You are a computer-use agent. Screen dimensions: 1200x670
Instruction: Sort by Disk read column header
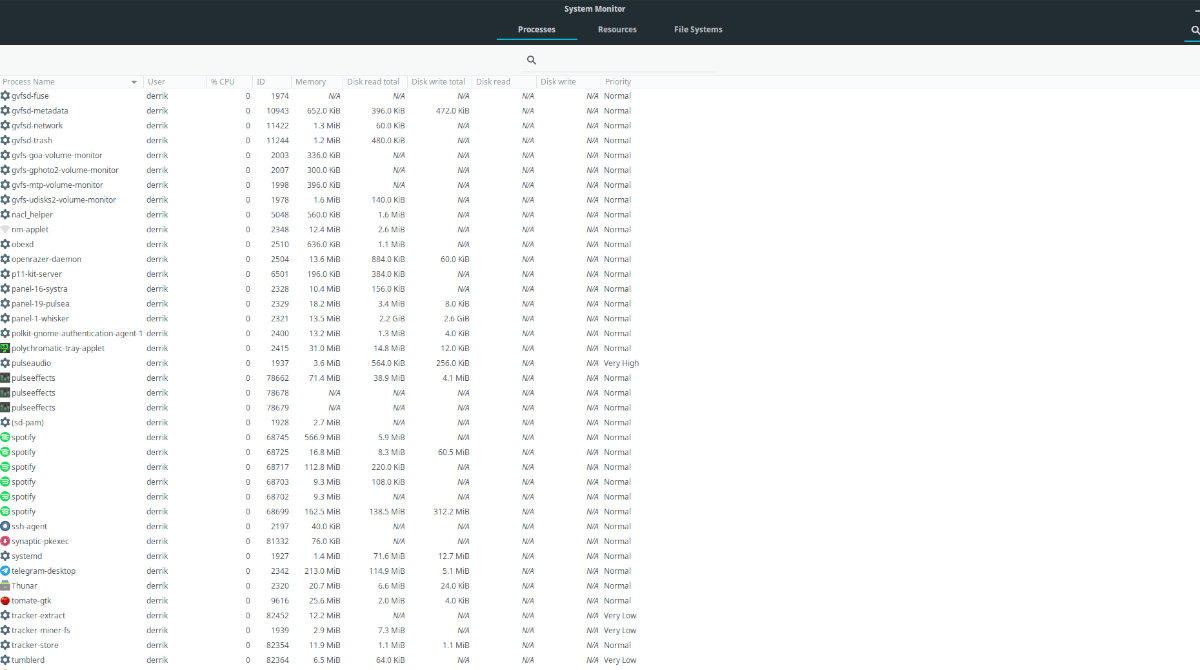point(504,82)
